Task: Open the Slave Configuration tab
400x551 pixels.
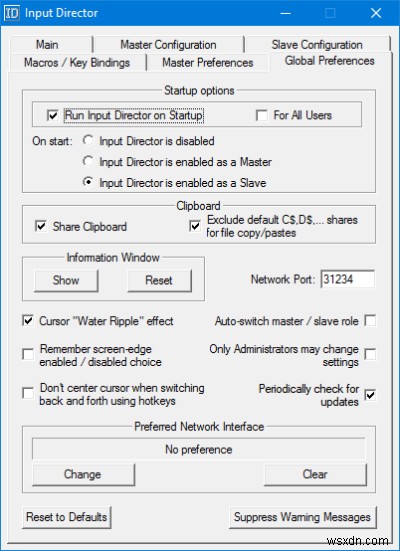Action: (x=317, y=45)
